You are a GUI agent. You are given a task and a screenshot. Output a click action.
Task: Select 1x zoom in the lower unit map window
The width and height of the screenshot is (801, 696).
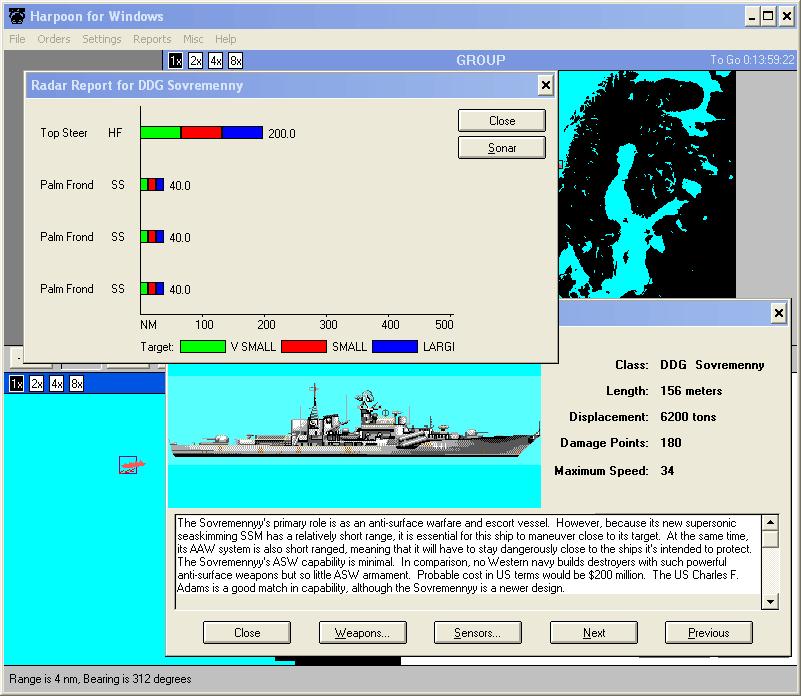16,384
